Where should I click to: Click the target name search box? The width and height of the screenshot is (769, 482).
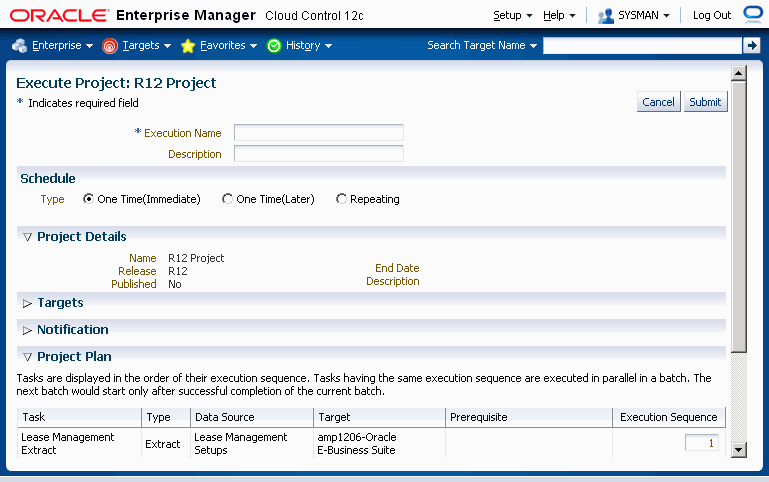coord(642,46)
